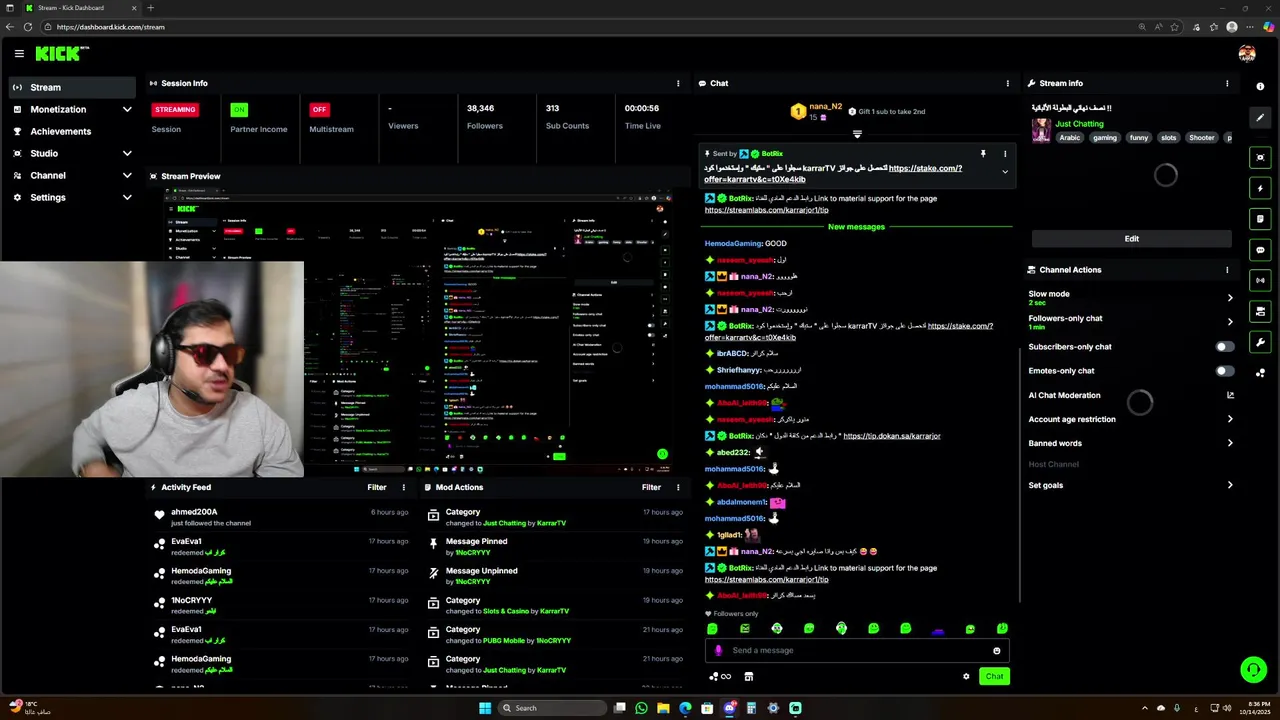Open the profile avatar at top right
The image size is (1280, 720).
1247,54
